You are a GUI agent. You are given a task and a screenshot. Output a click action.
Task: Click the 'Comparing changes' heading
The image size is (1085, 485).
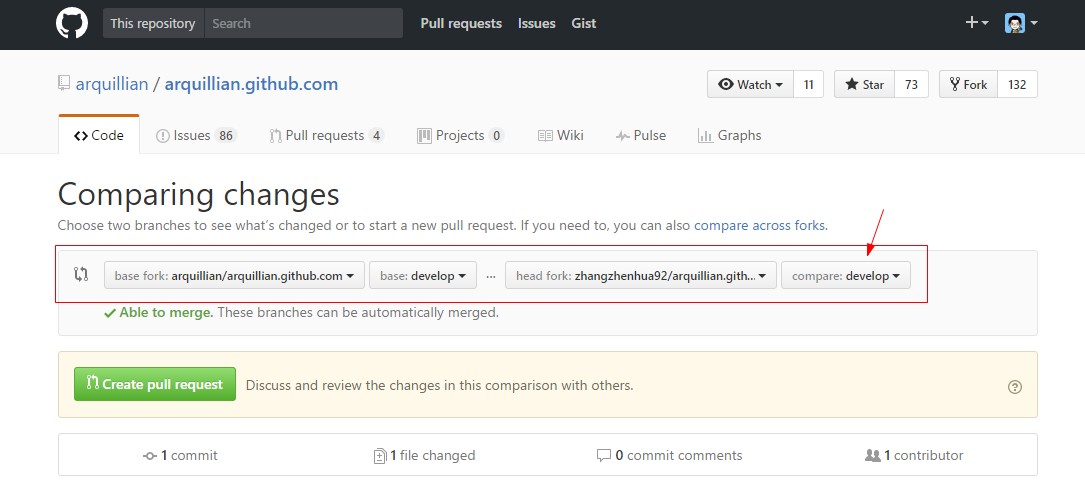point(199,194)
